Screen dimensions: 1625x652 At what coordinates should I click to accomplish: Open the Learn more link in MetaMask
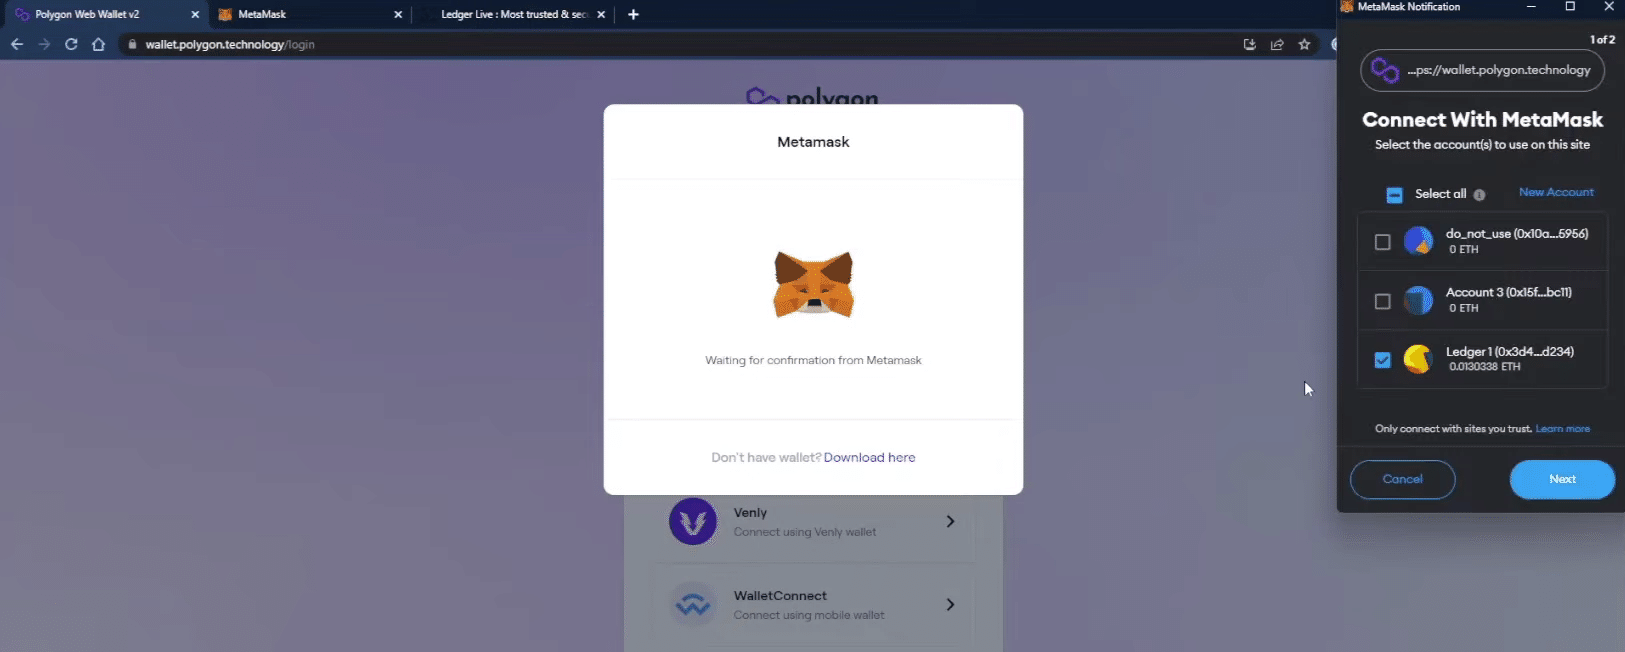click(1562, 429)
